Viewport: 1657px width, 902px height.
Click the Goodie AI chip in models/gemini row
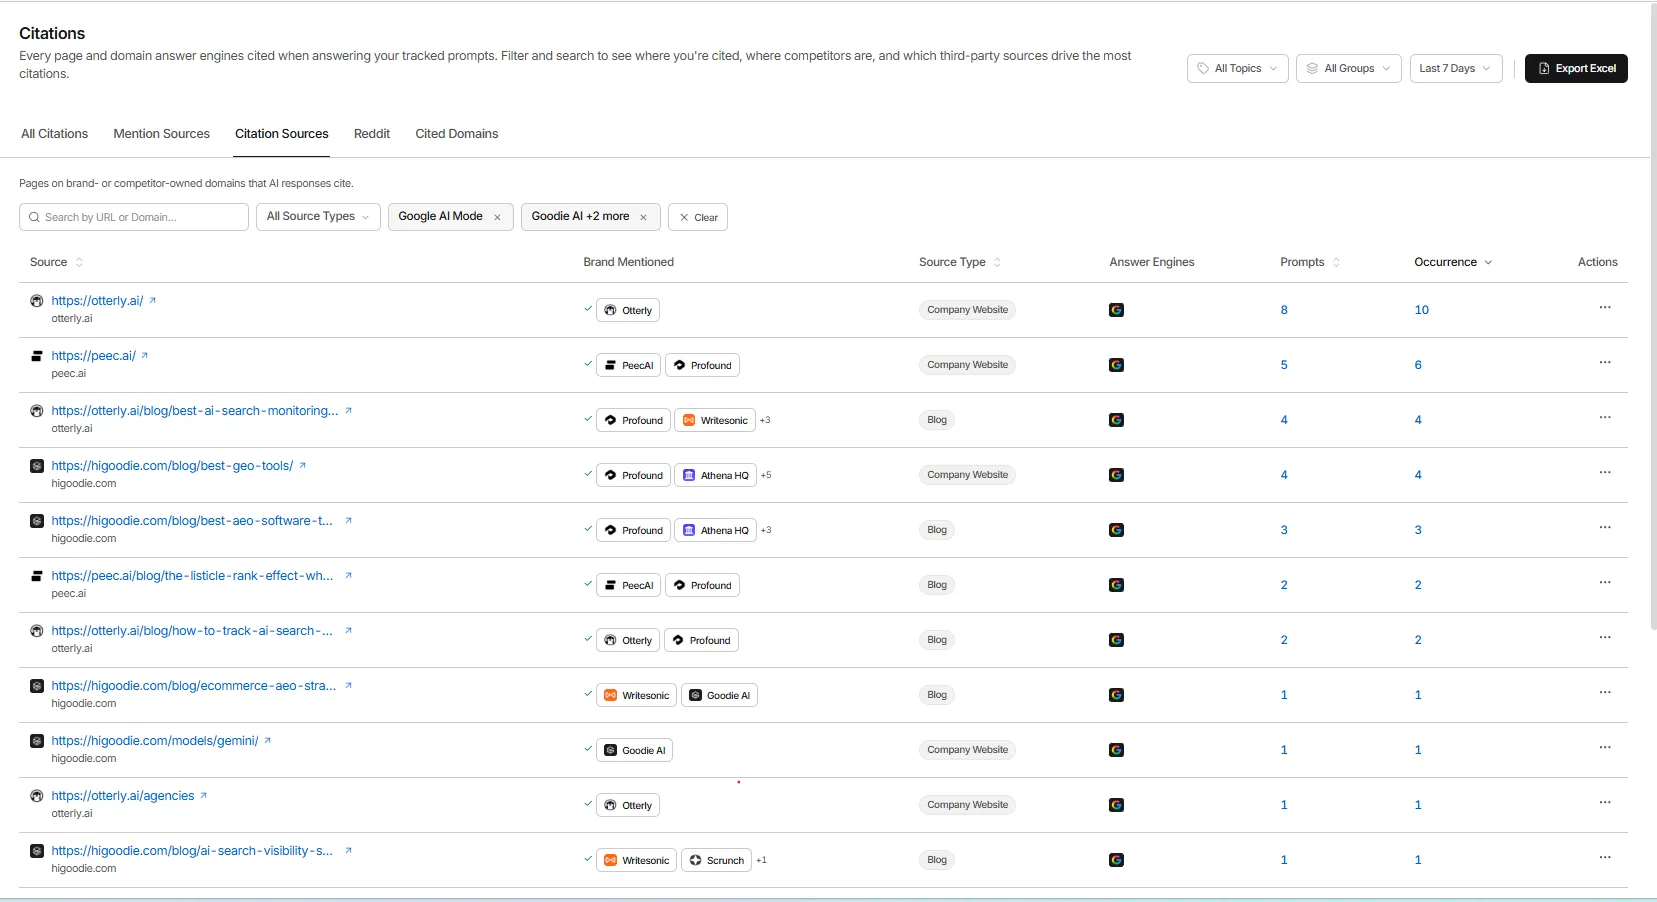634,750
